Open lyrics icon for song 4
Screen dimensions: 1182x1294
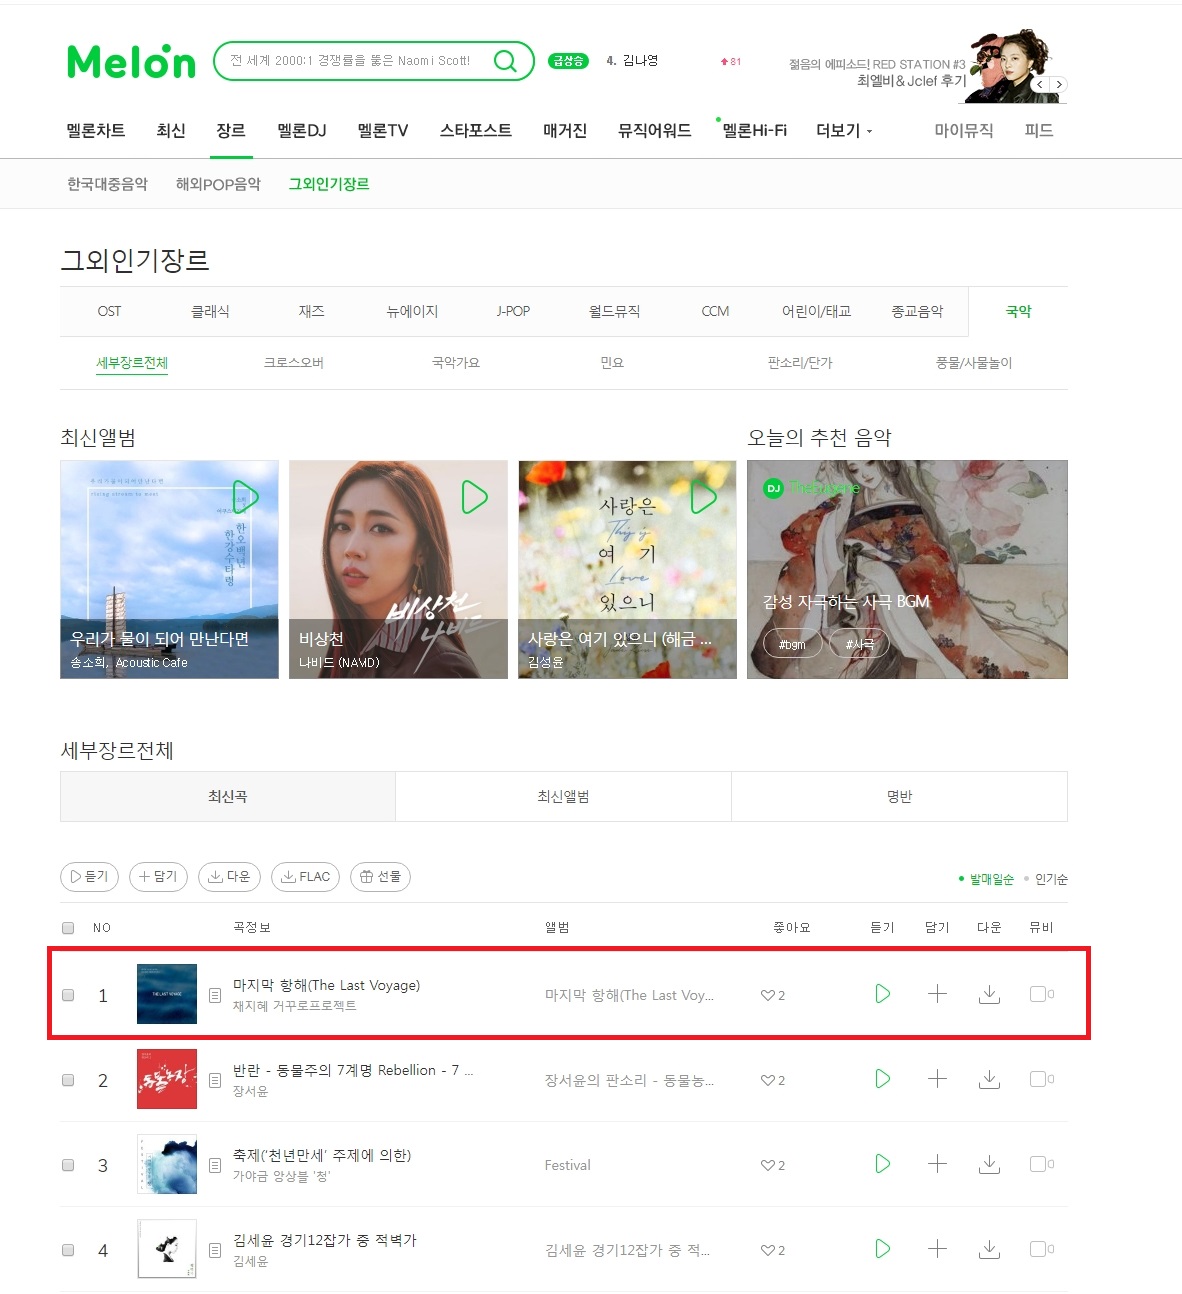pos(214,1250)
